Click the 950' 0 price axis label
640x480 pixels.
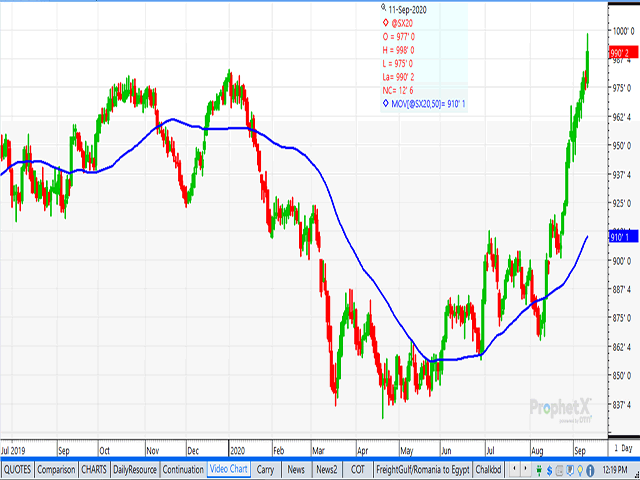(622, 146)
